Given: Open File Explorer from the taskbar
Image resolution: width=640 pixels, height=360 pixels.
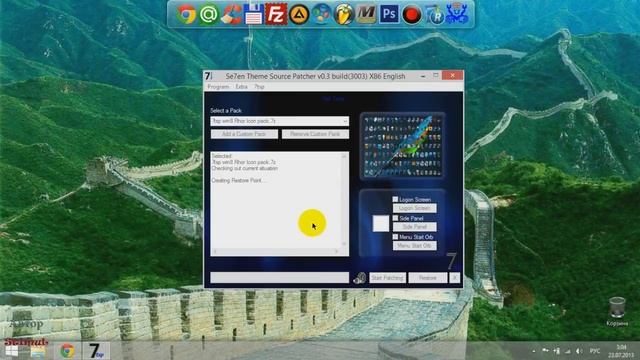Looking at the screenshot, I should click(38, 351).
